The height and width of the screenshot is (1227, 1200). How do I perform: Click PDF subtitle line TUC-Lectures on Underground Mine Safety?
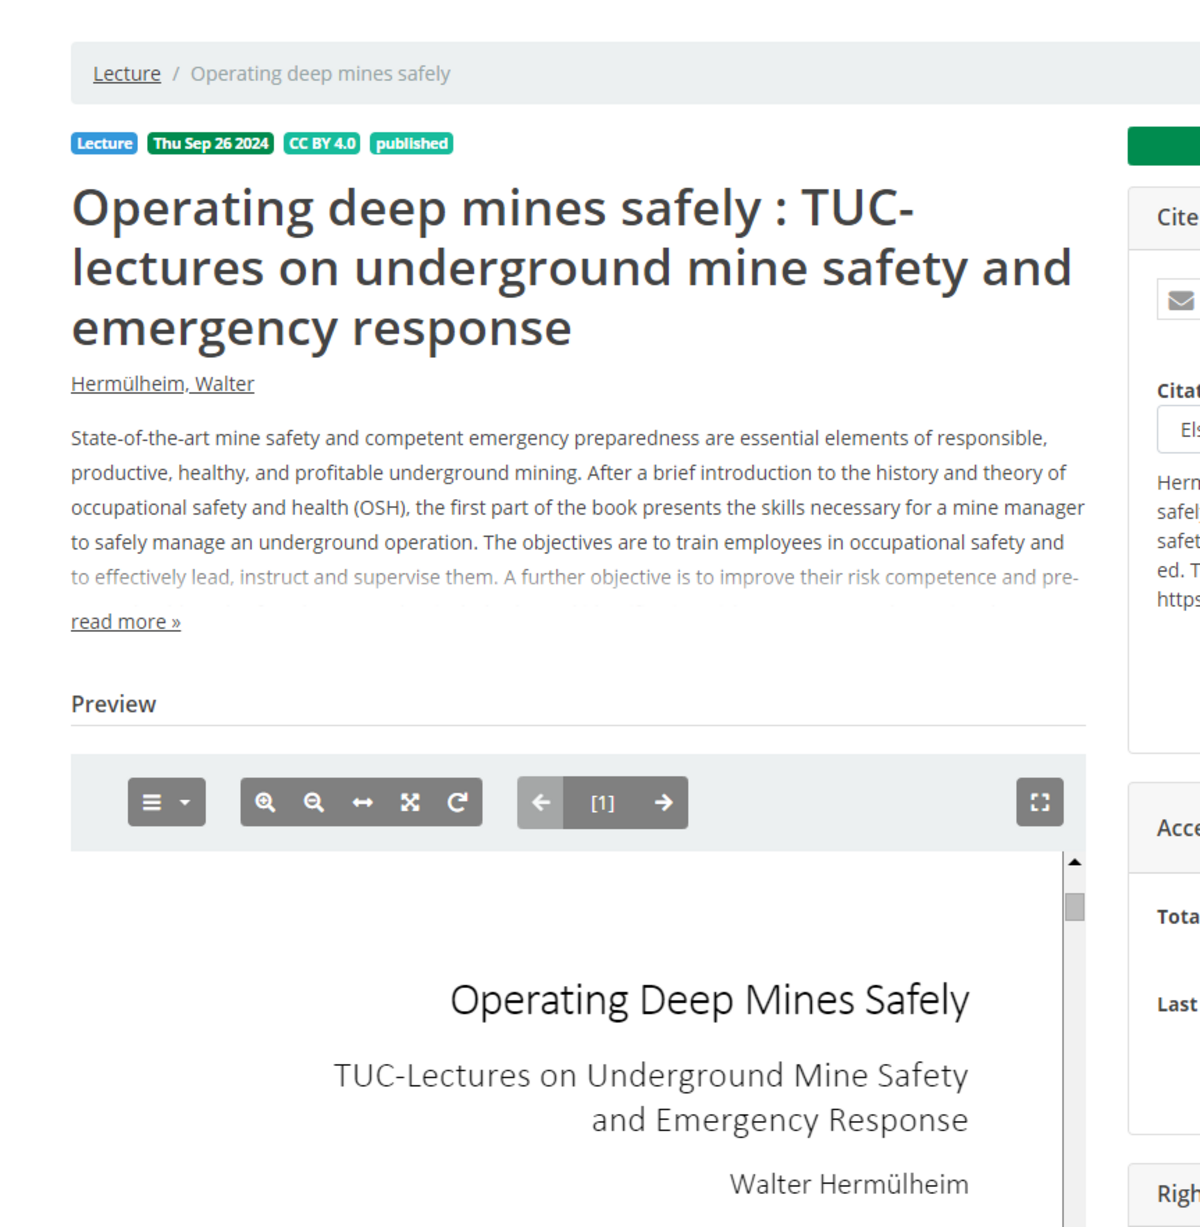coord(651,1075)
